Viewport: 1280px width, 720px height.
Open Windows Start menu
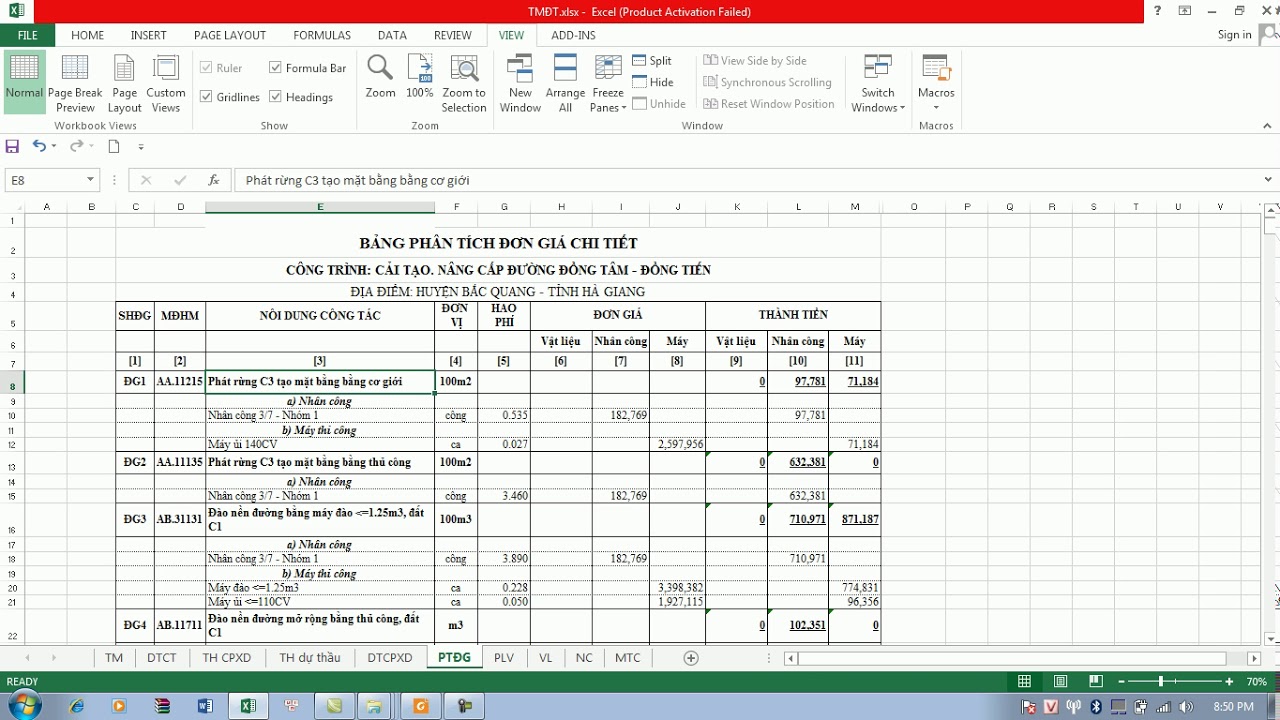point(23,706)
